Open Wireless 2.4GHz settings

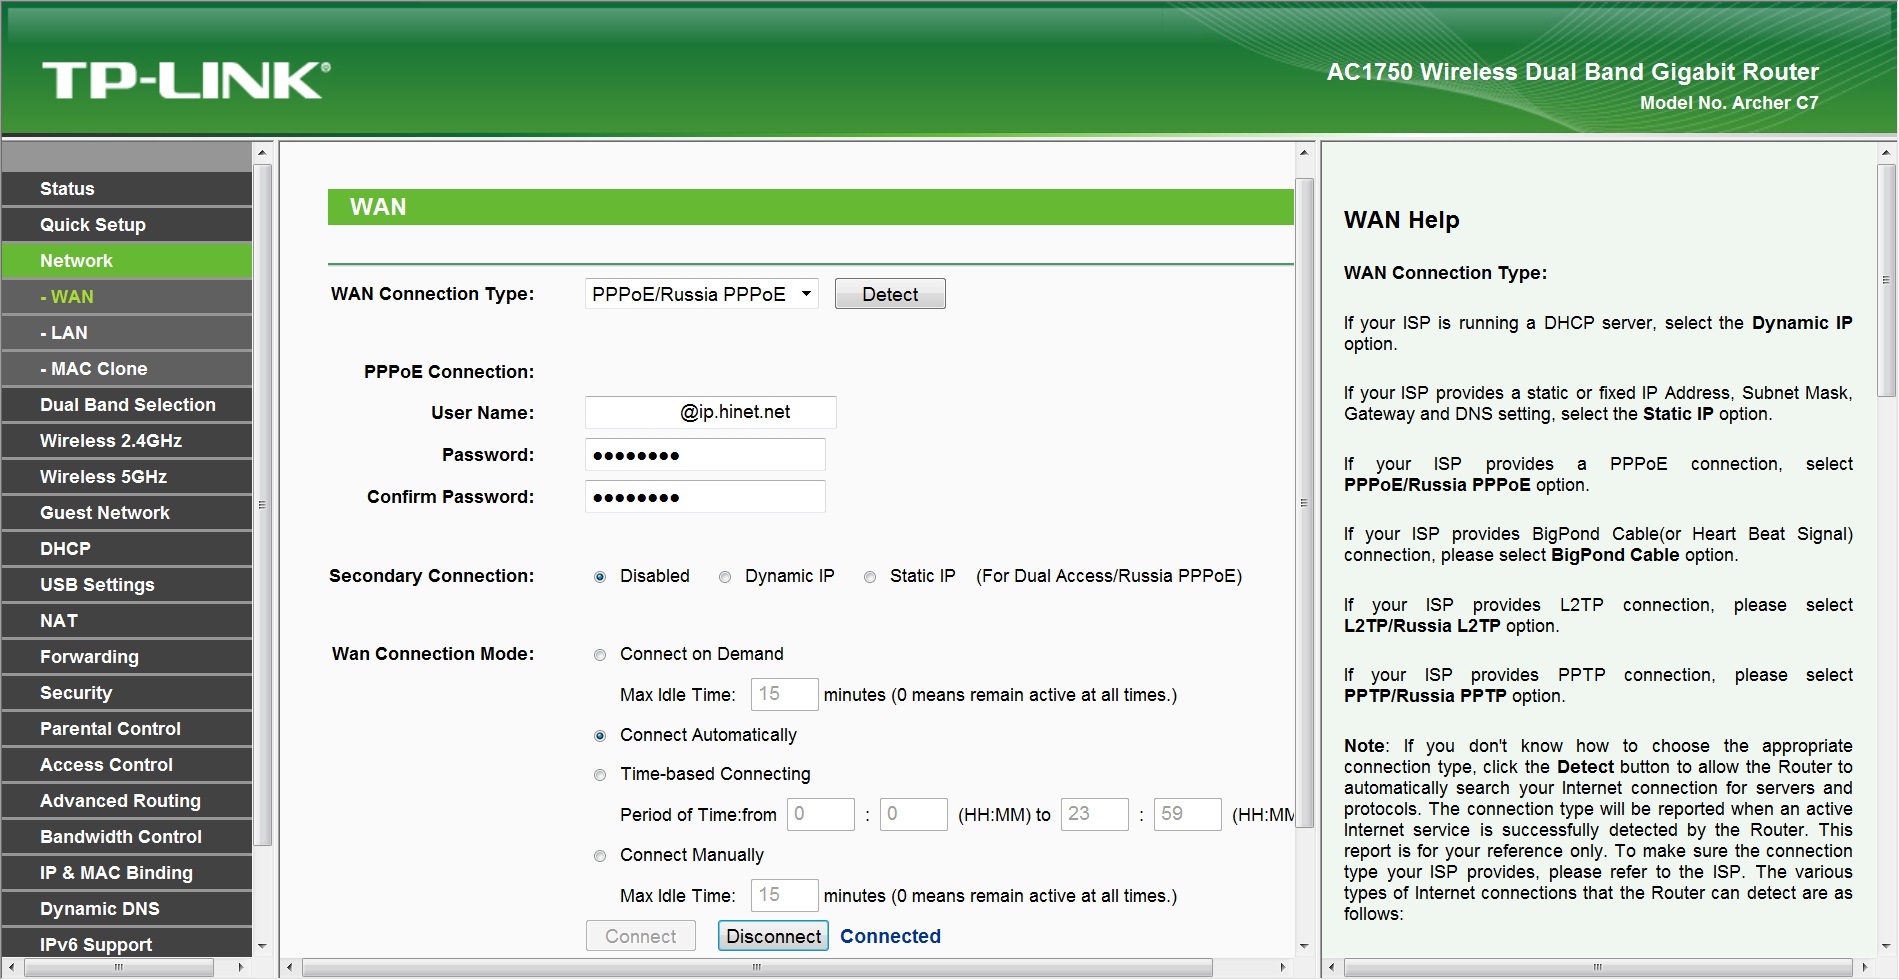pos(127,441)
